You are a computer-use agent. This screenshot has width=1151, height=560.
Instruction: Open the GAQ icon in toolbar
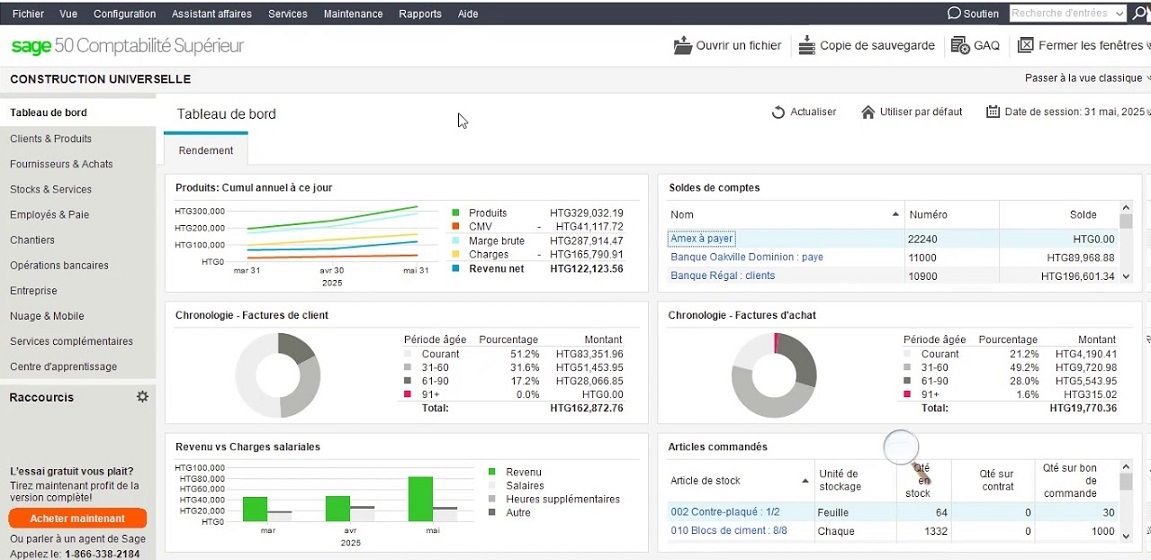tap(960, 45)
